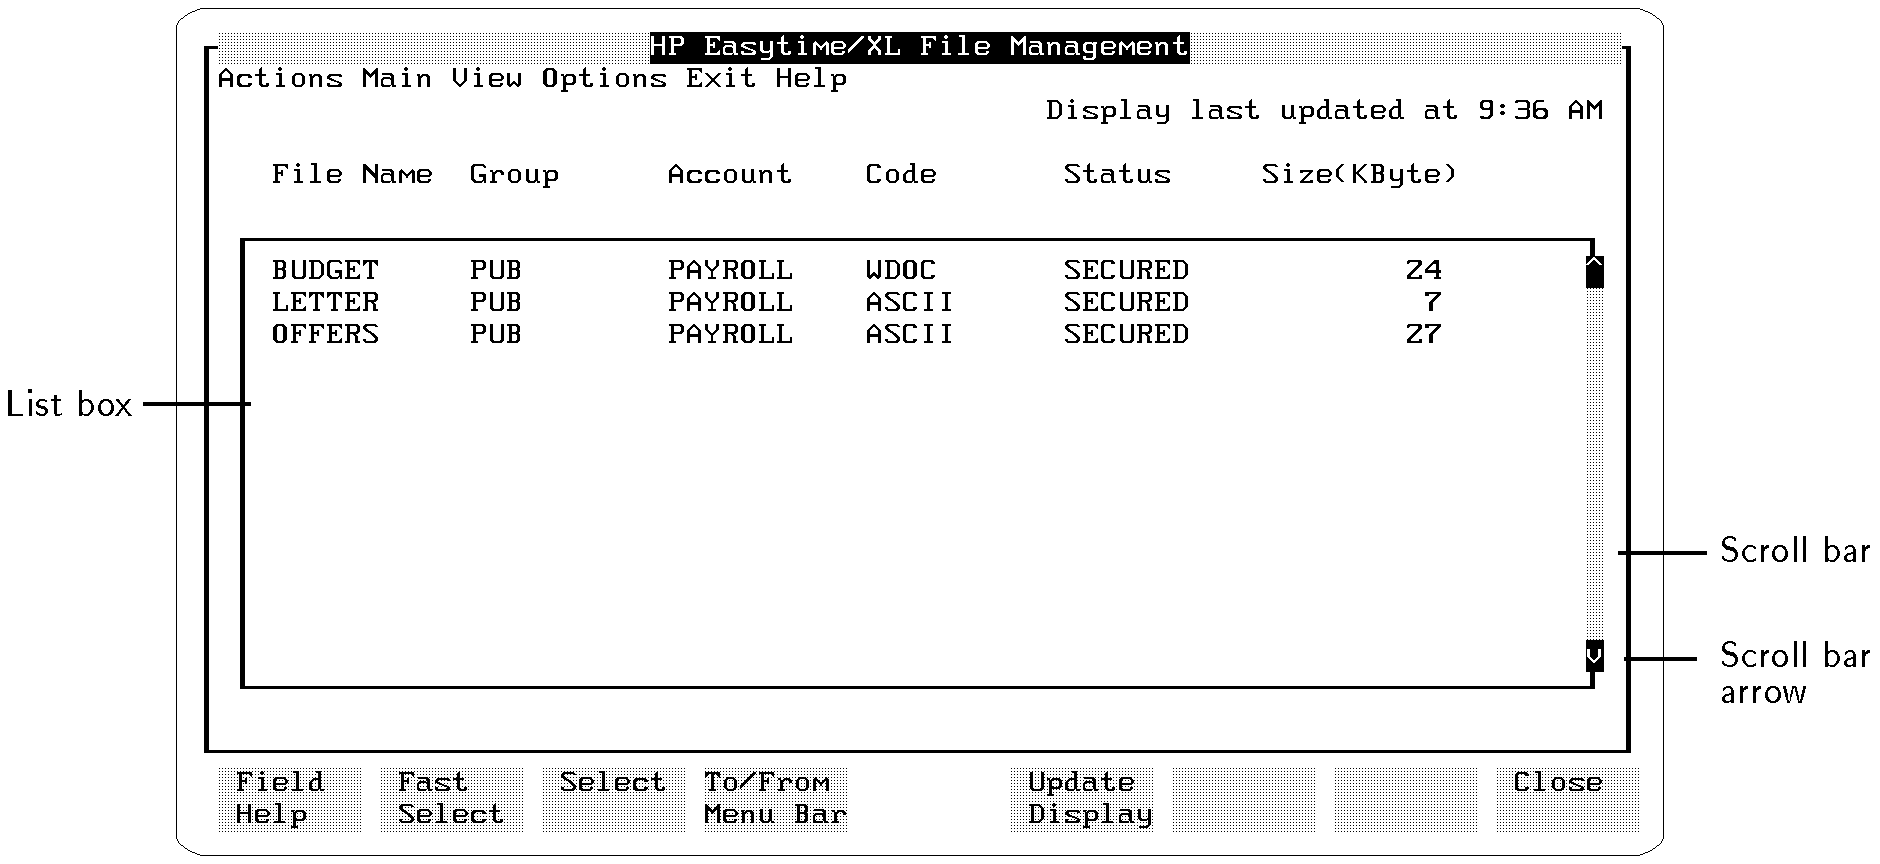Click the size value 27 for OFFERS
This screenshot has height=864, width=1880.
click(x=1423, y=335)
